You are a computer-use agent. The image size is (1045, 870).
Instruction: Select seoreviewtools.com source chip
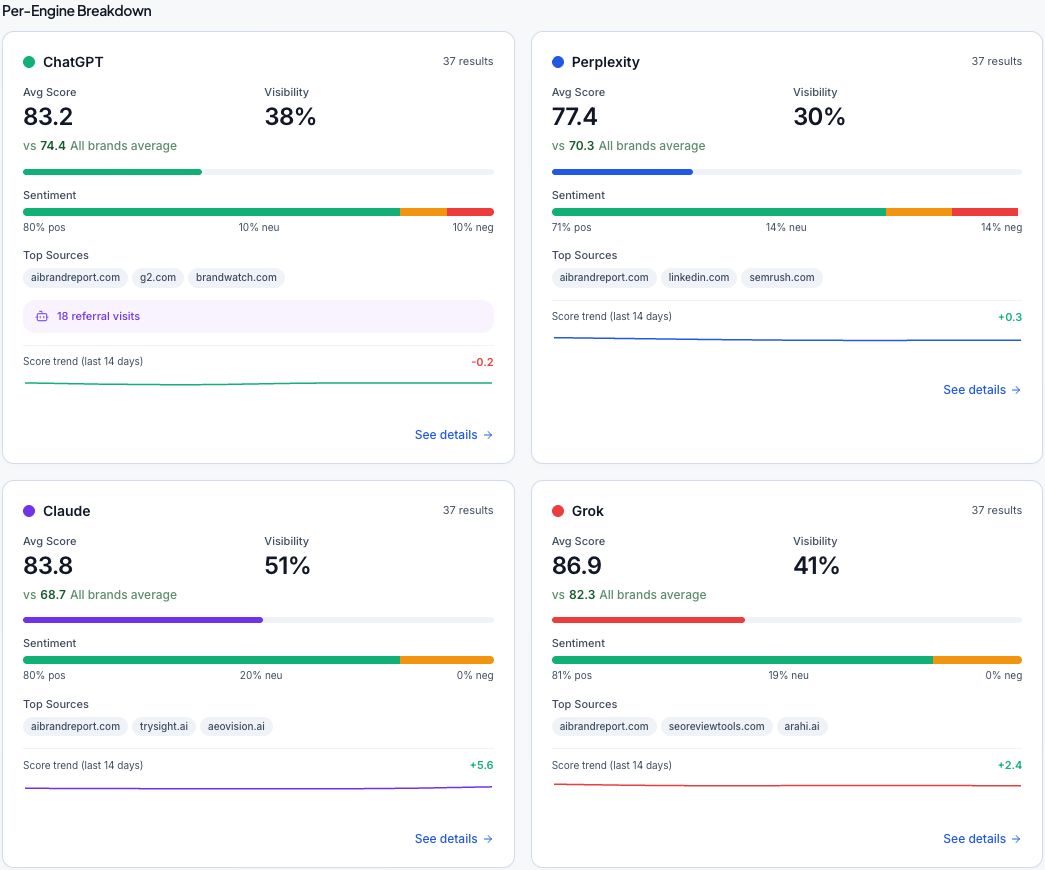pos(716,726)
